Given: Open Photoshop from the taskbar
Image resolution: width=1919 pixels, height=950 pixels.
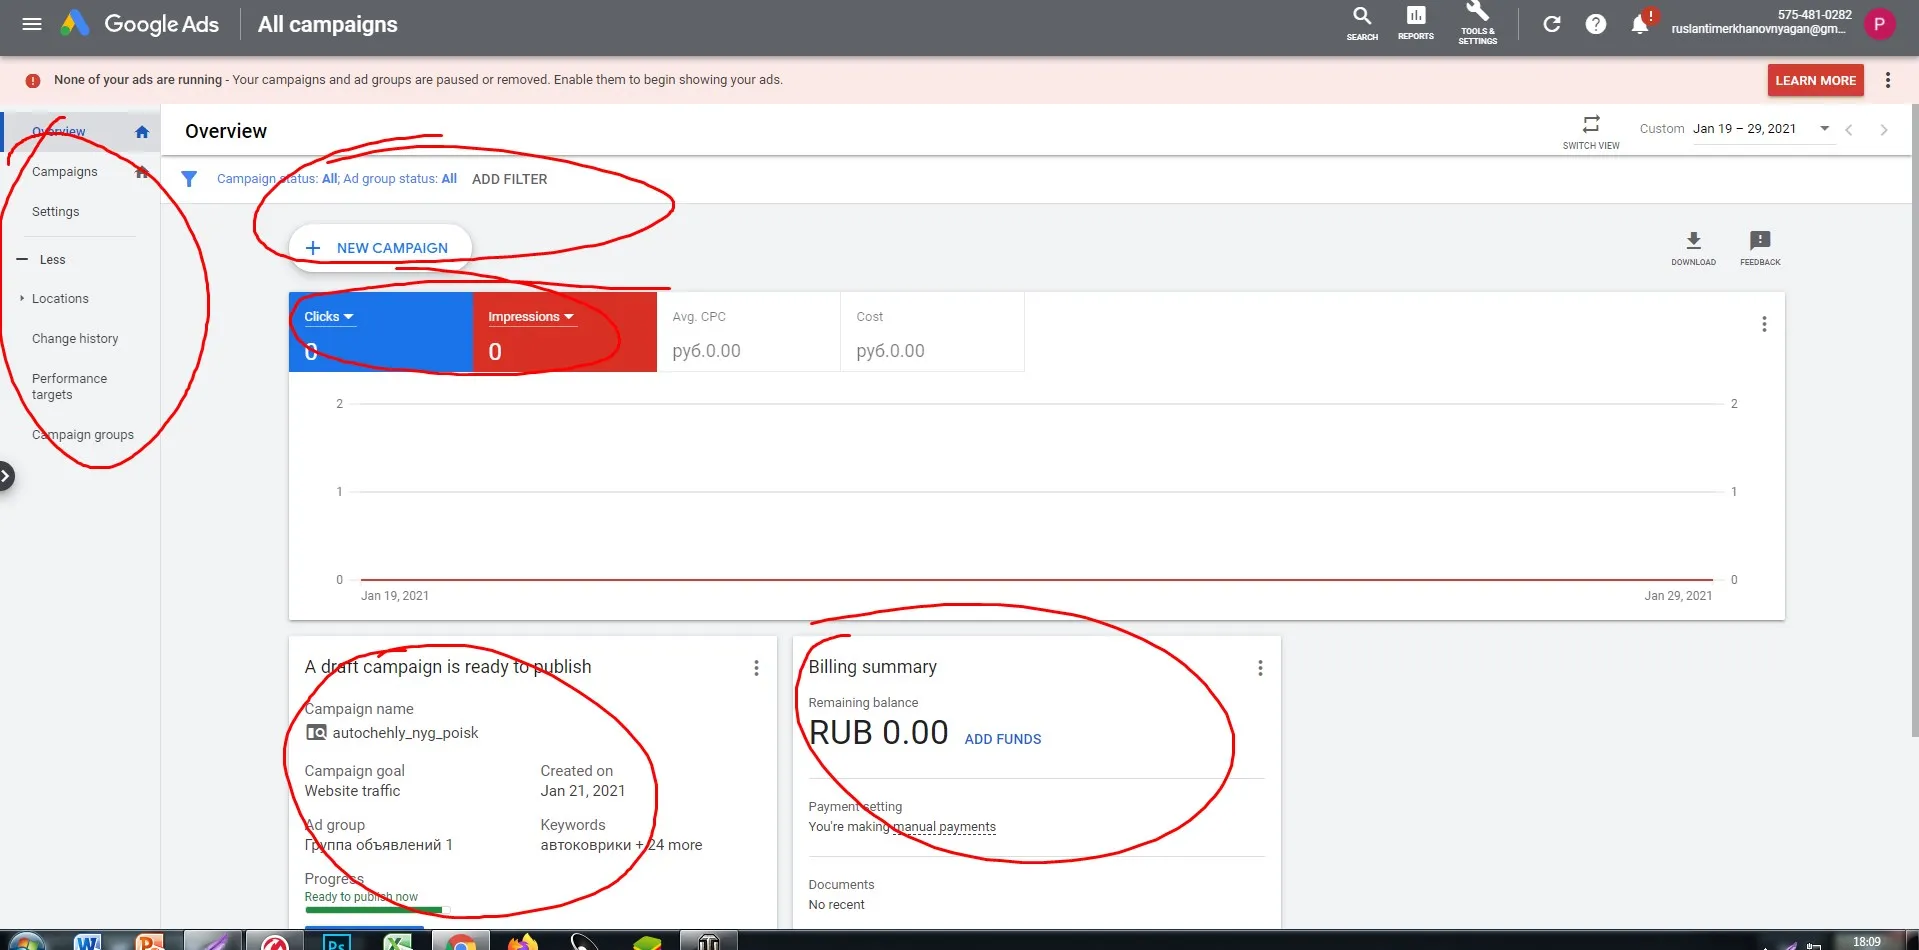Looking at the screenshot, I should (x=336, y=942).
